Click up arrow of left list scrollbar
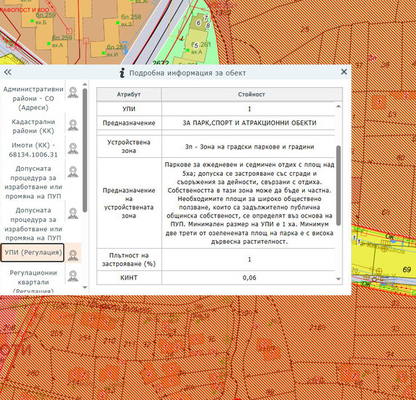This screenshot has width=416, height=400. click(x=85, y=84)
